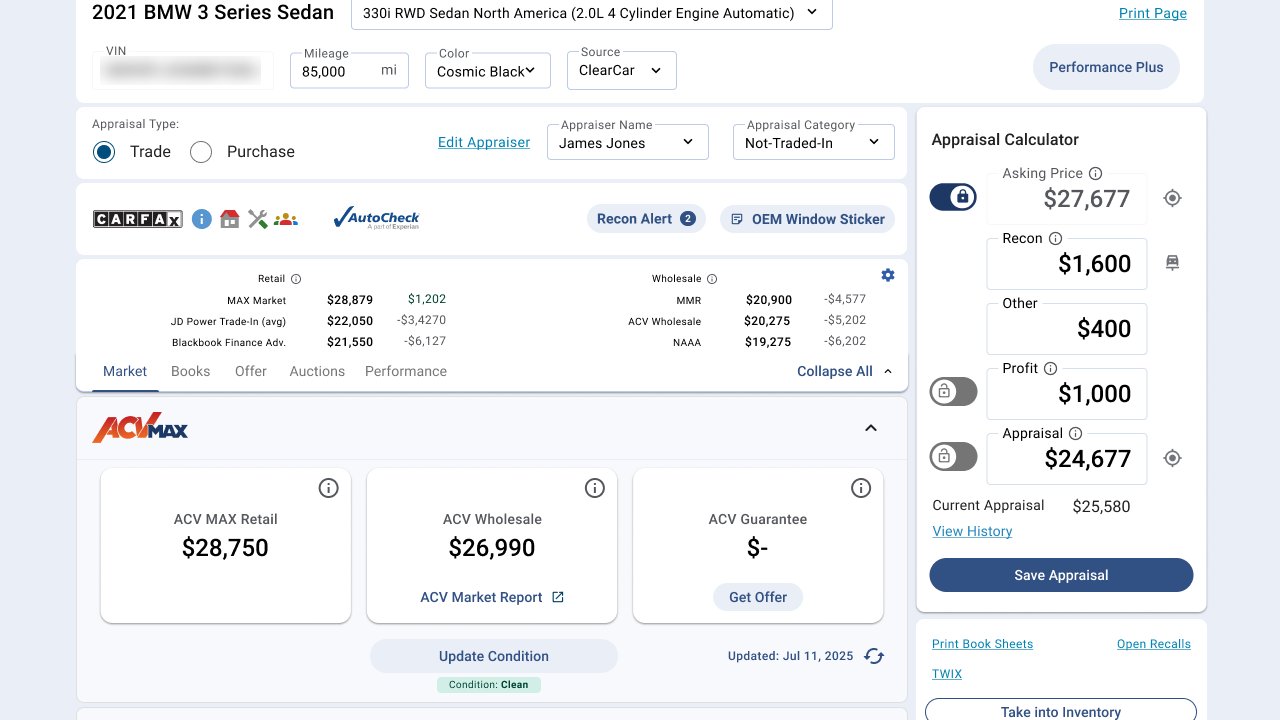Image resolution: width=1280 pixels, height=720 pixels.
Task: Switch to the Offer tab
Action: 251,371
